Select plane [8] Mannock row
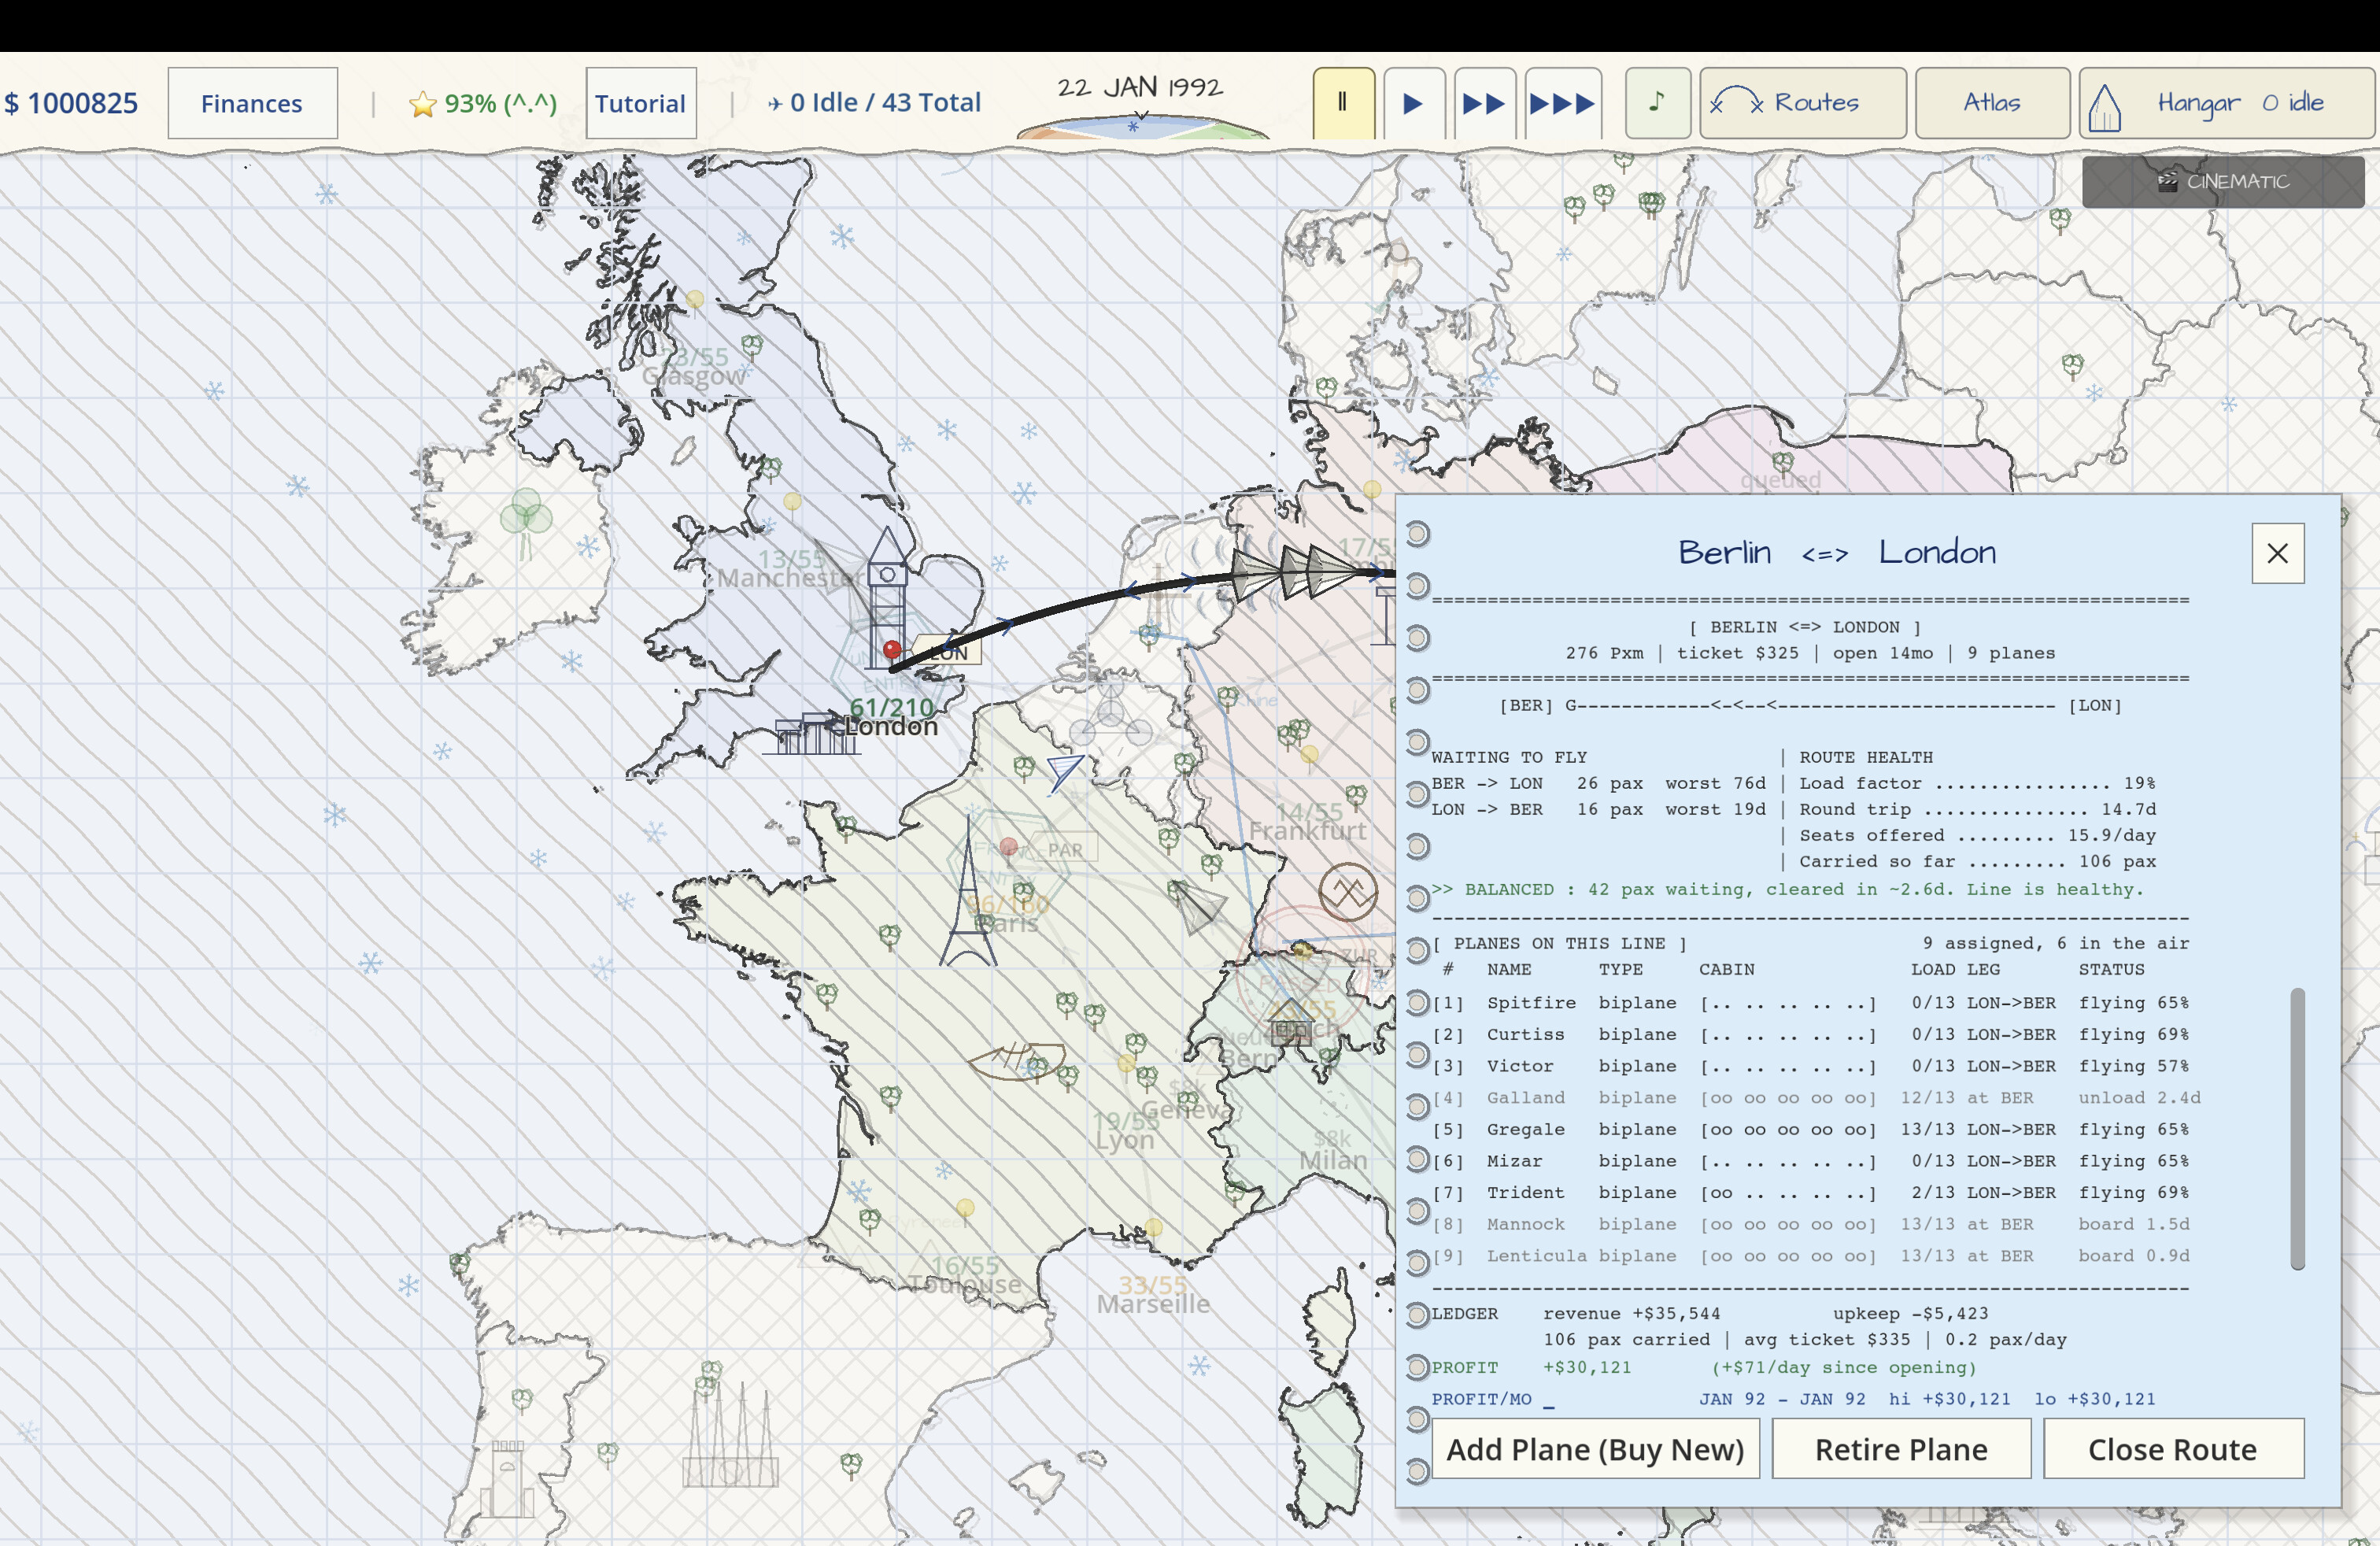 1810,1225
